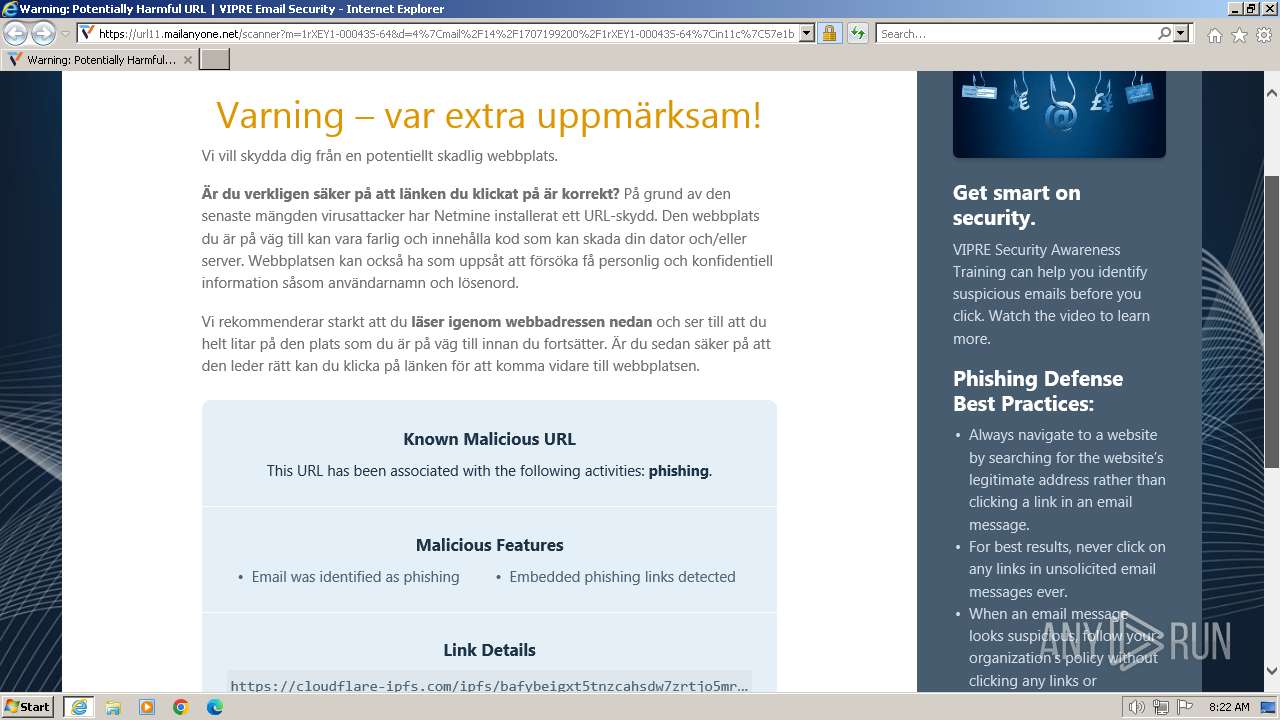
Task: Expand the address bar autocomplete dropdown
Action: (807, 33)
